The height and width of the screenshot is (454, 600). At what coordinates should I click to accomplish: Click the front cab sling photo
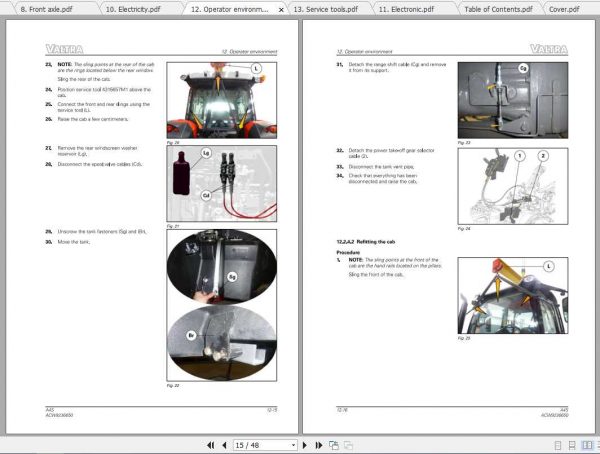[513, 296]
